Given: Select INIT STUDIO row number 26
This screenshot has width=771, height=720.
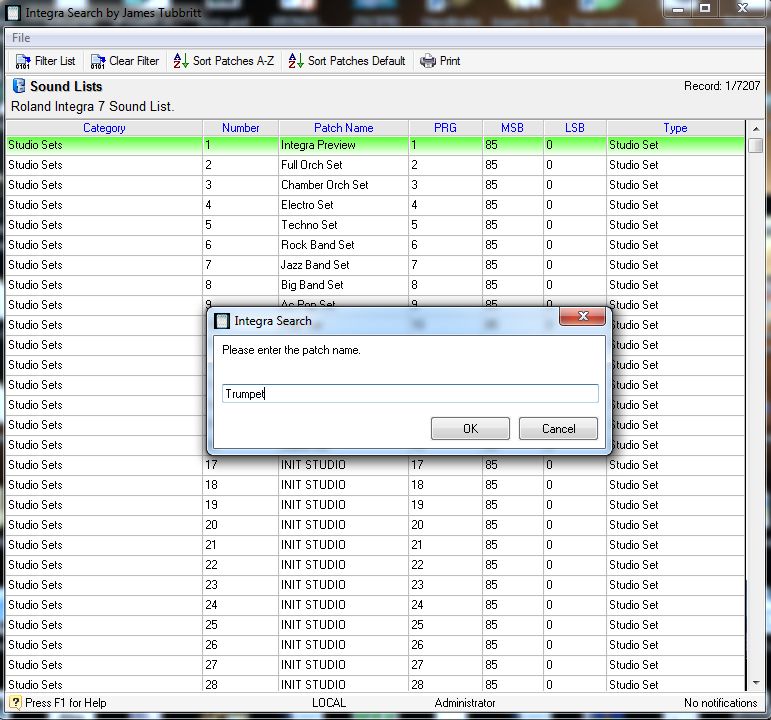Looking at the screenshot, I should [375, 645].
